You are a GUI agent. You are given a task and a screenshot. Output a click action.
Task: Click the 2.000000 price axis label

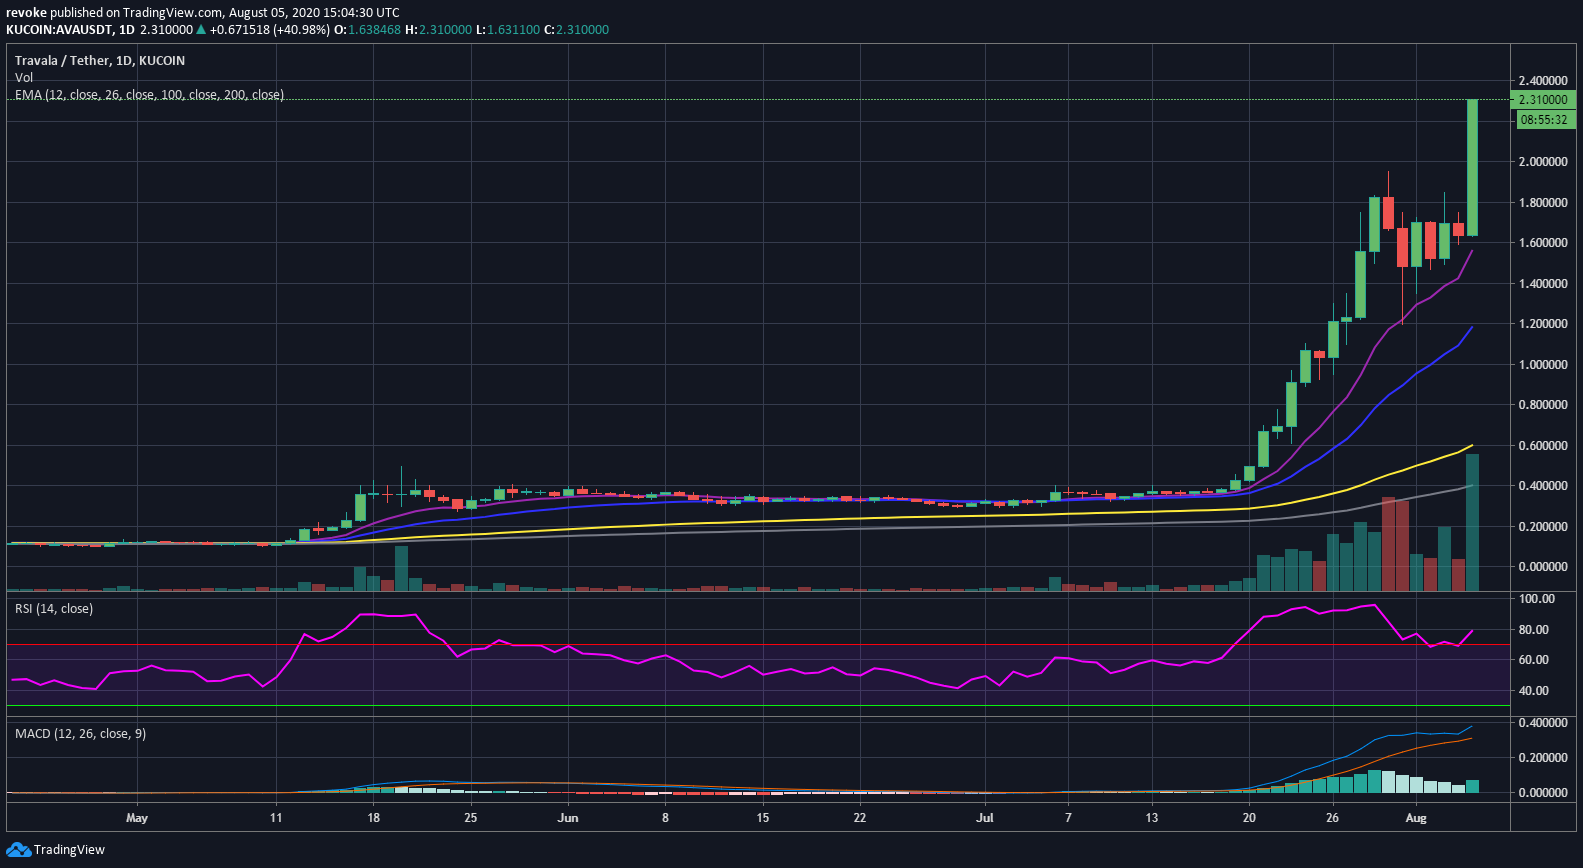pos(1543,162)
